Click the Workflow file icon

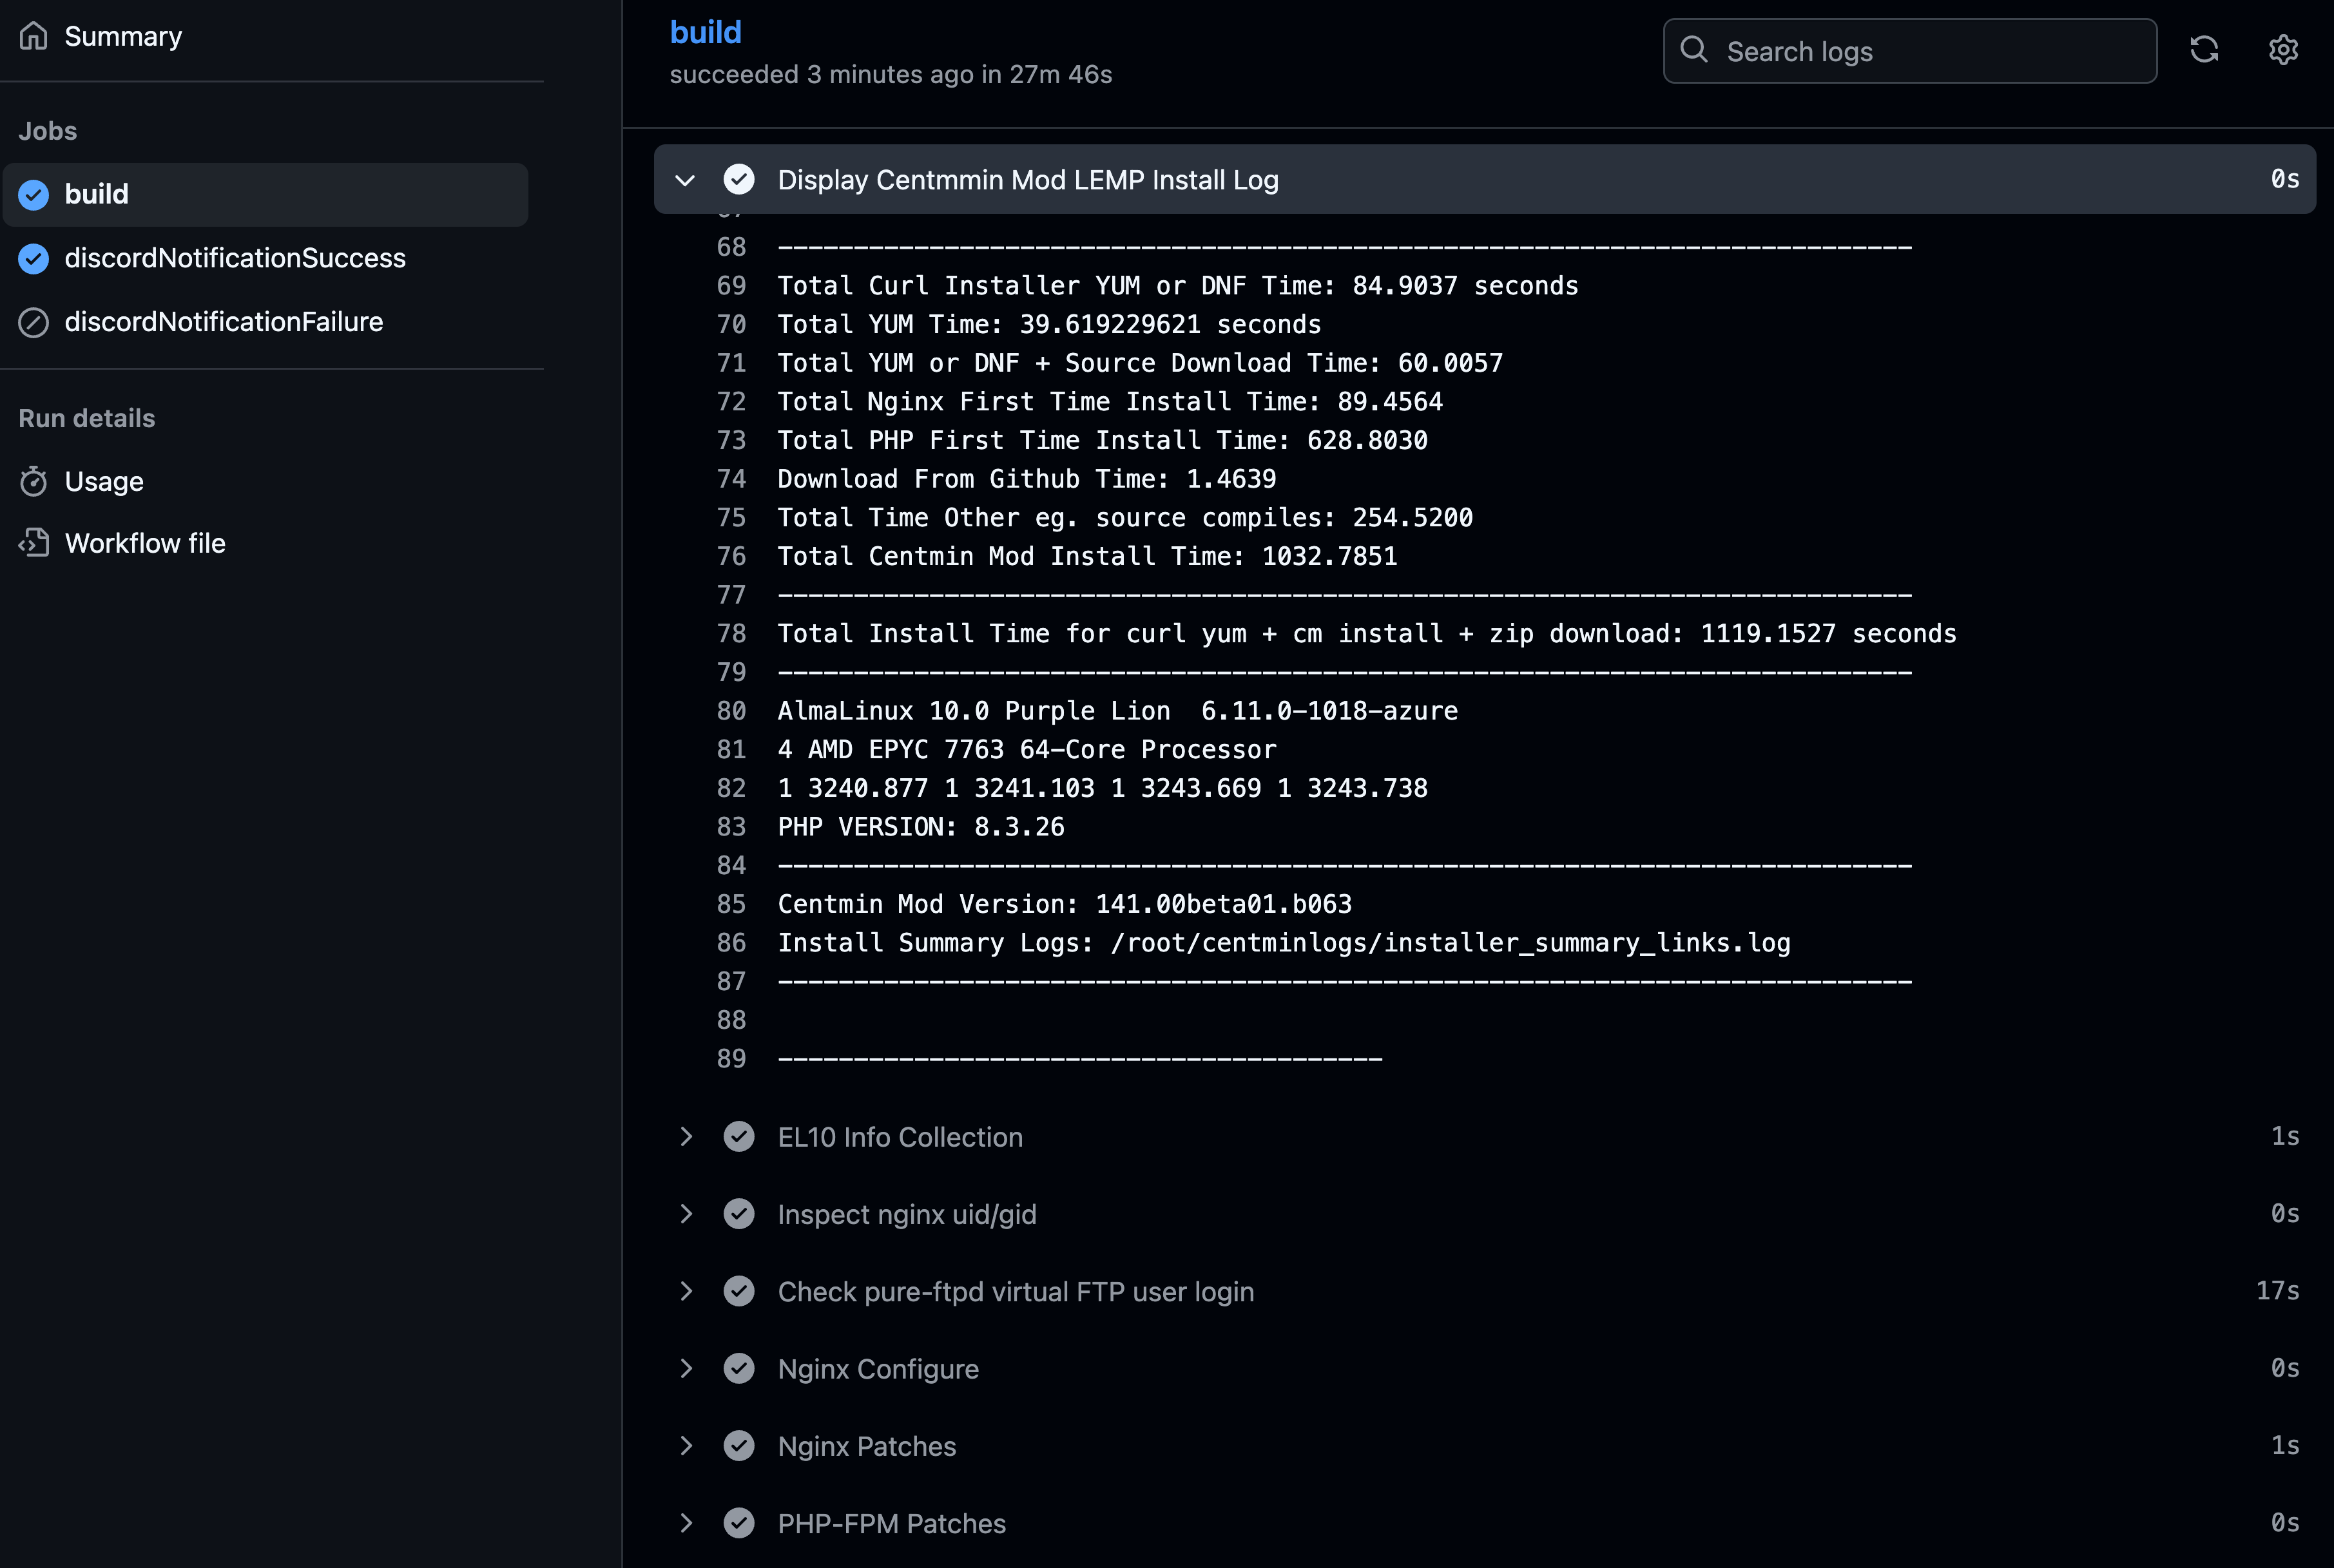33,543
